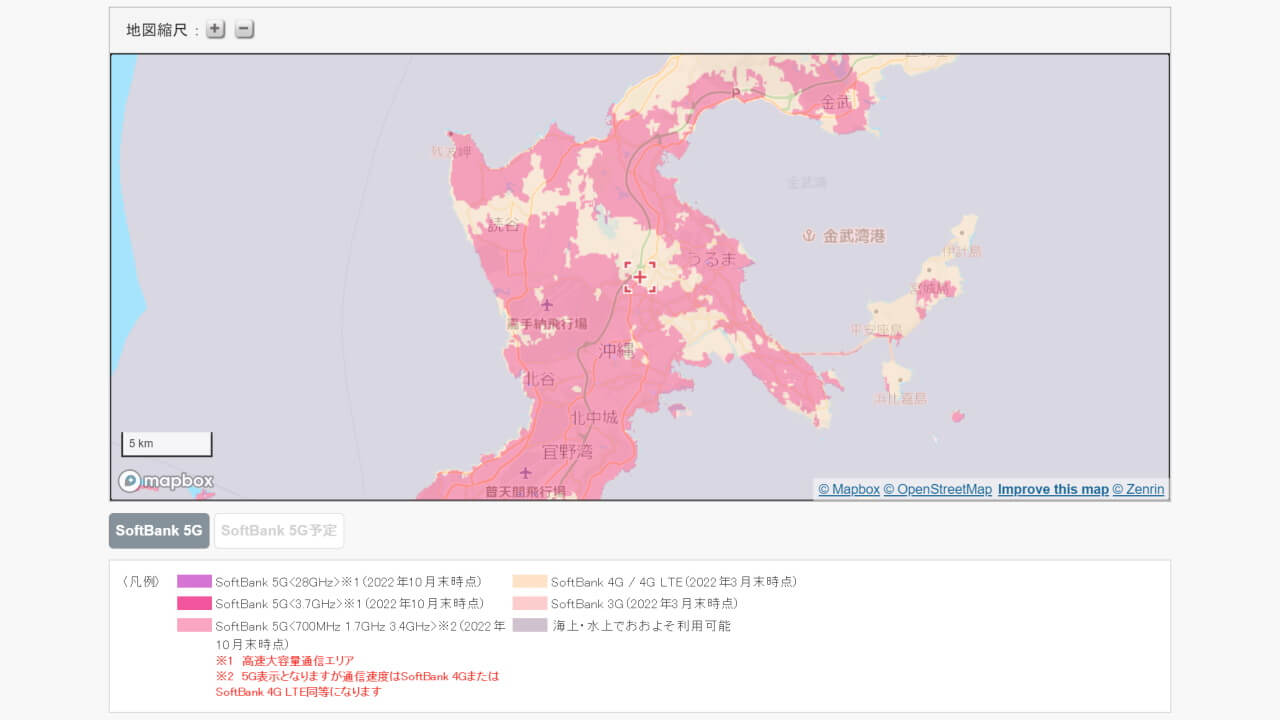Click the anchor icon beside 金武湾港
Image resolution: width=1280 pixels, height=720 pixels.
(x=808, y=236)
